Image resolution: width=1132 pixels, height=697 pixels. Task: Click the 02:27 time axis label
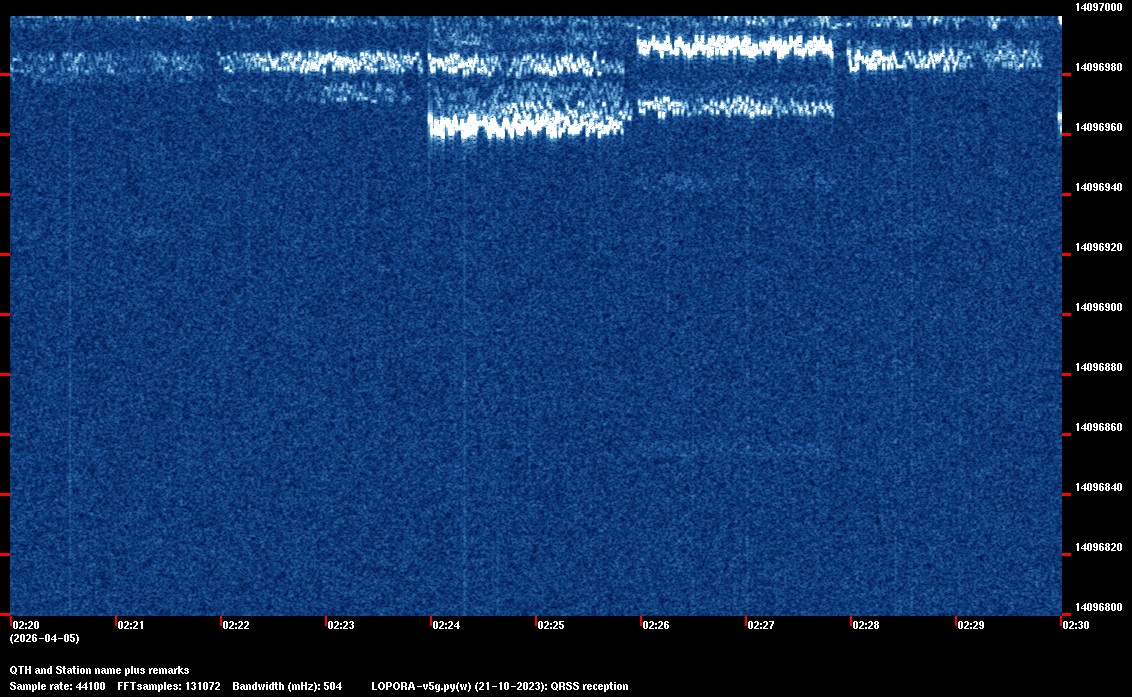761,625
